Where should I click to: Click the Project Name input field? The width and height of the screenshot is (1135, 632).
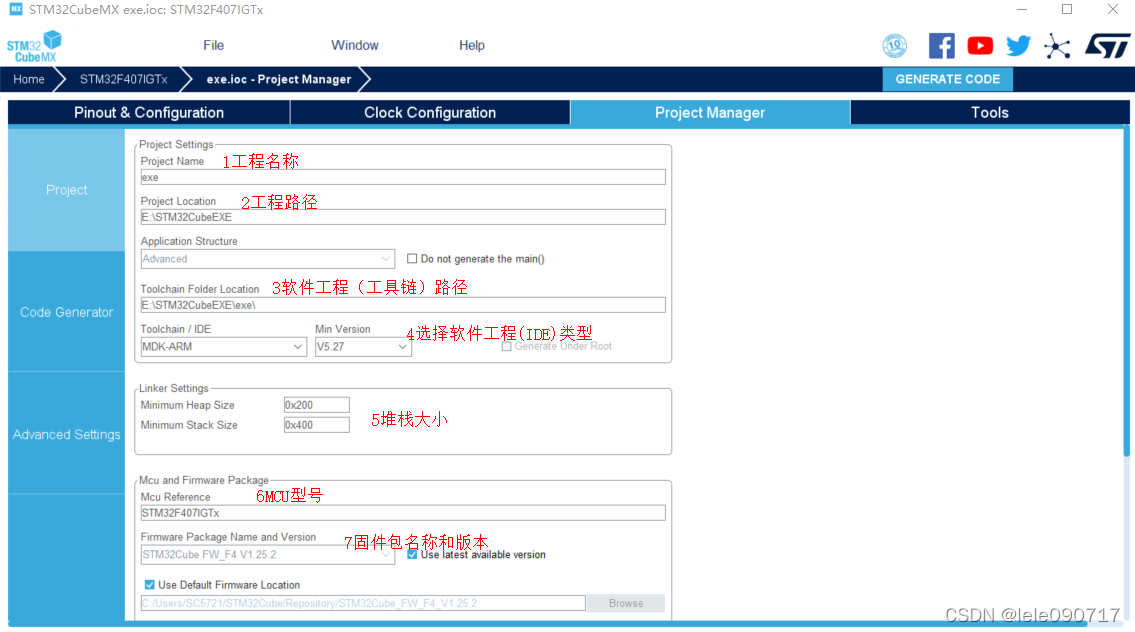[403, 177]
